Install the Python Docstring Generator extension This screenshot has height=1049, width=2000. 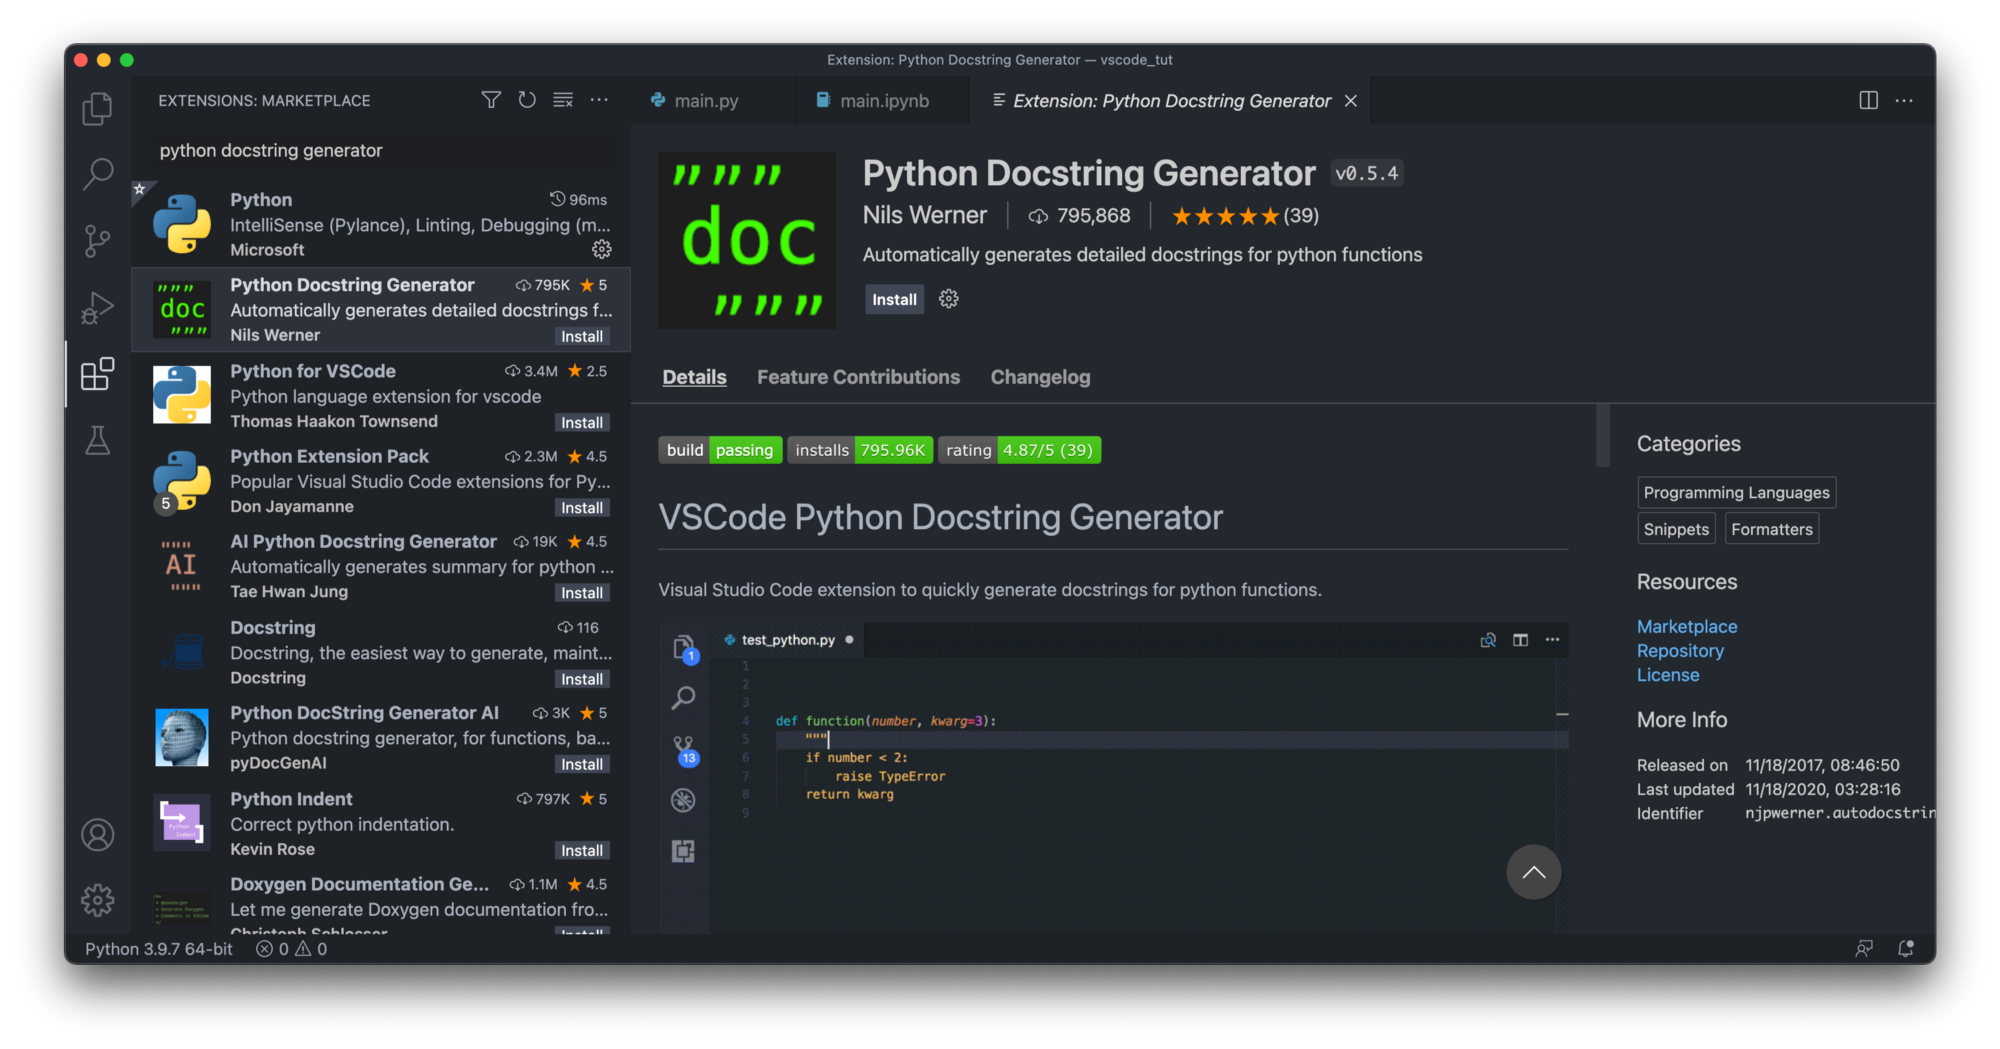[x=893, y=298]
